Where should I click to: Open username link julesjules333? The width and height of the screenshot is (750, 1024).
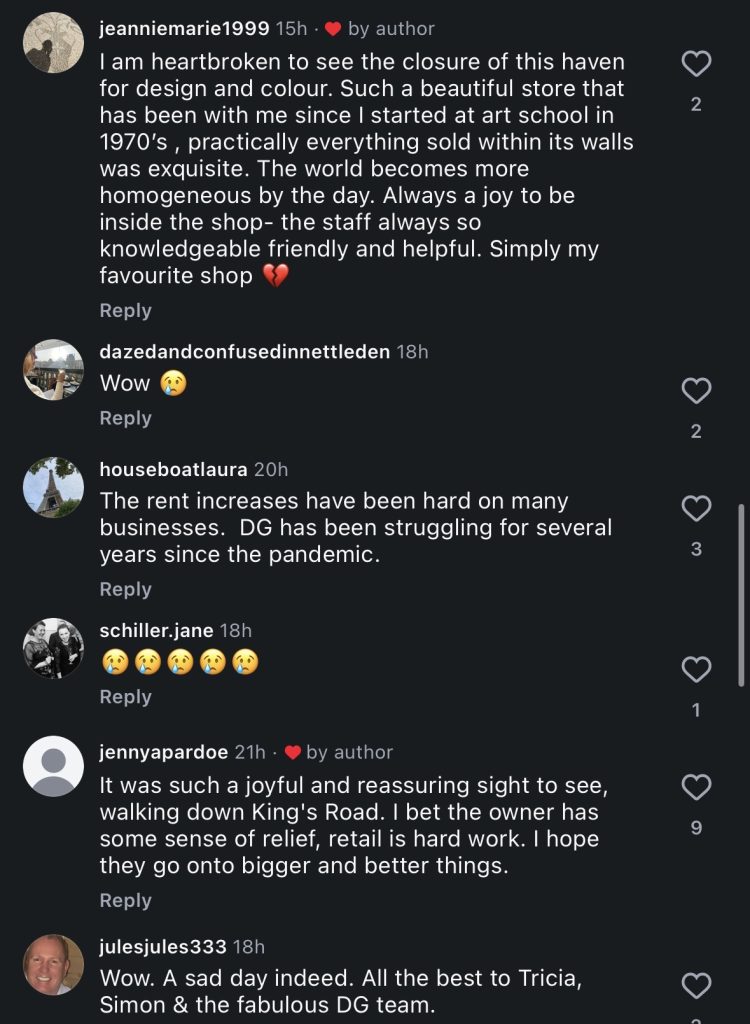coord(163,946)
